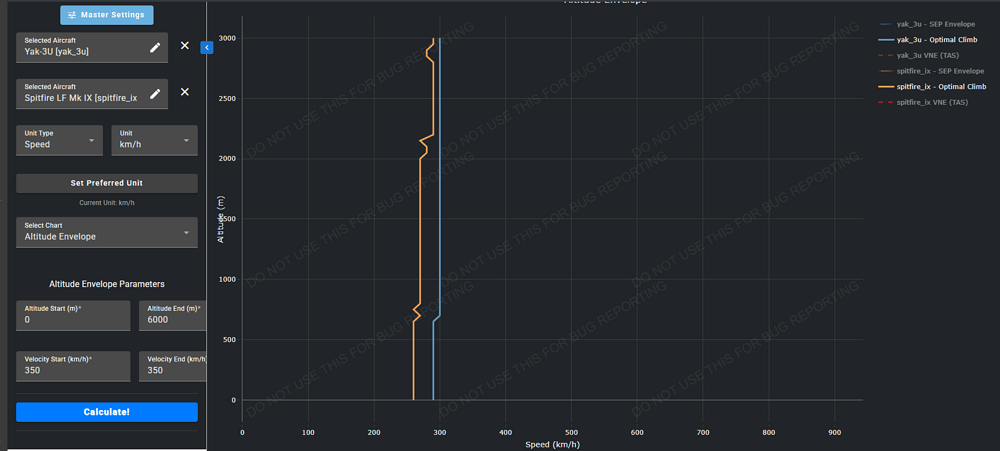Expand the Select Chart dropdown
1000x451 pixels.
[x=106, y=232]
